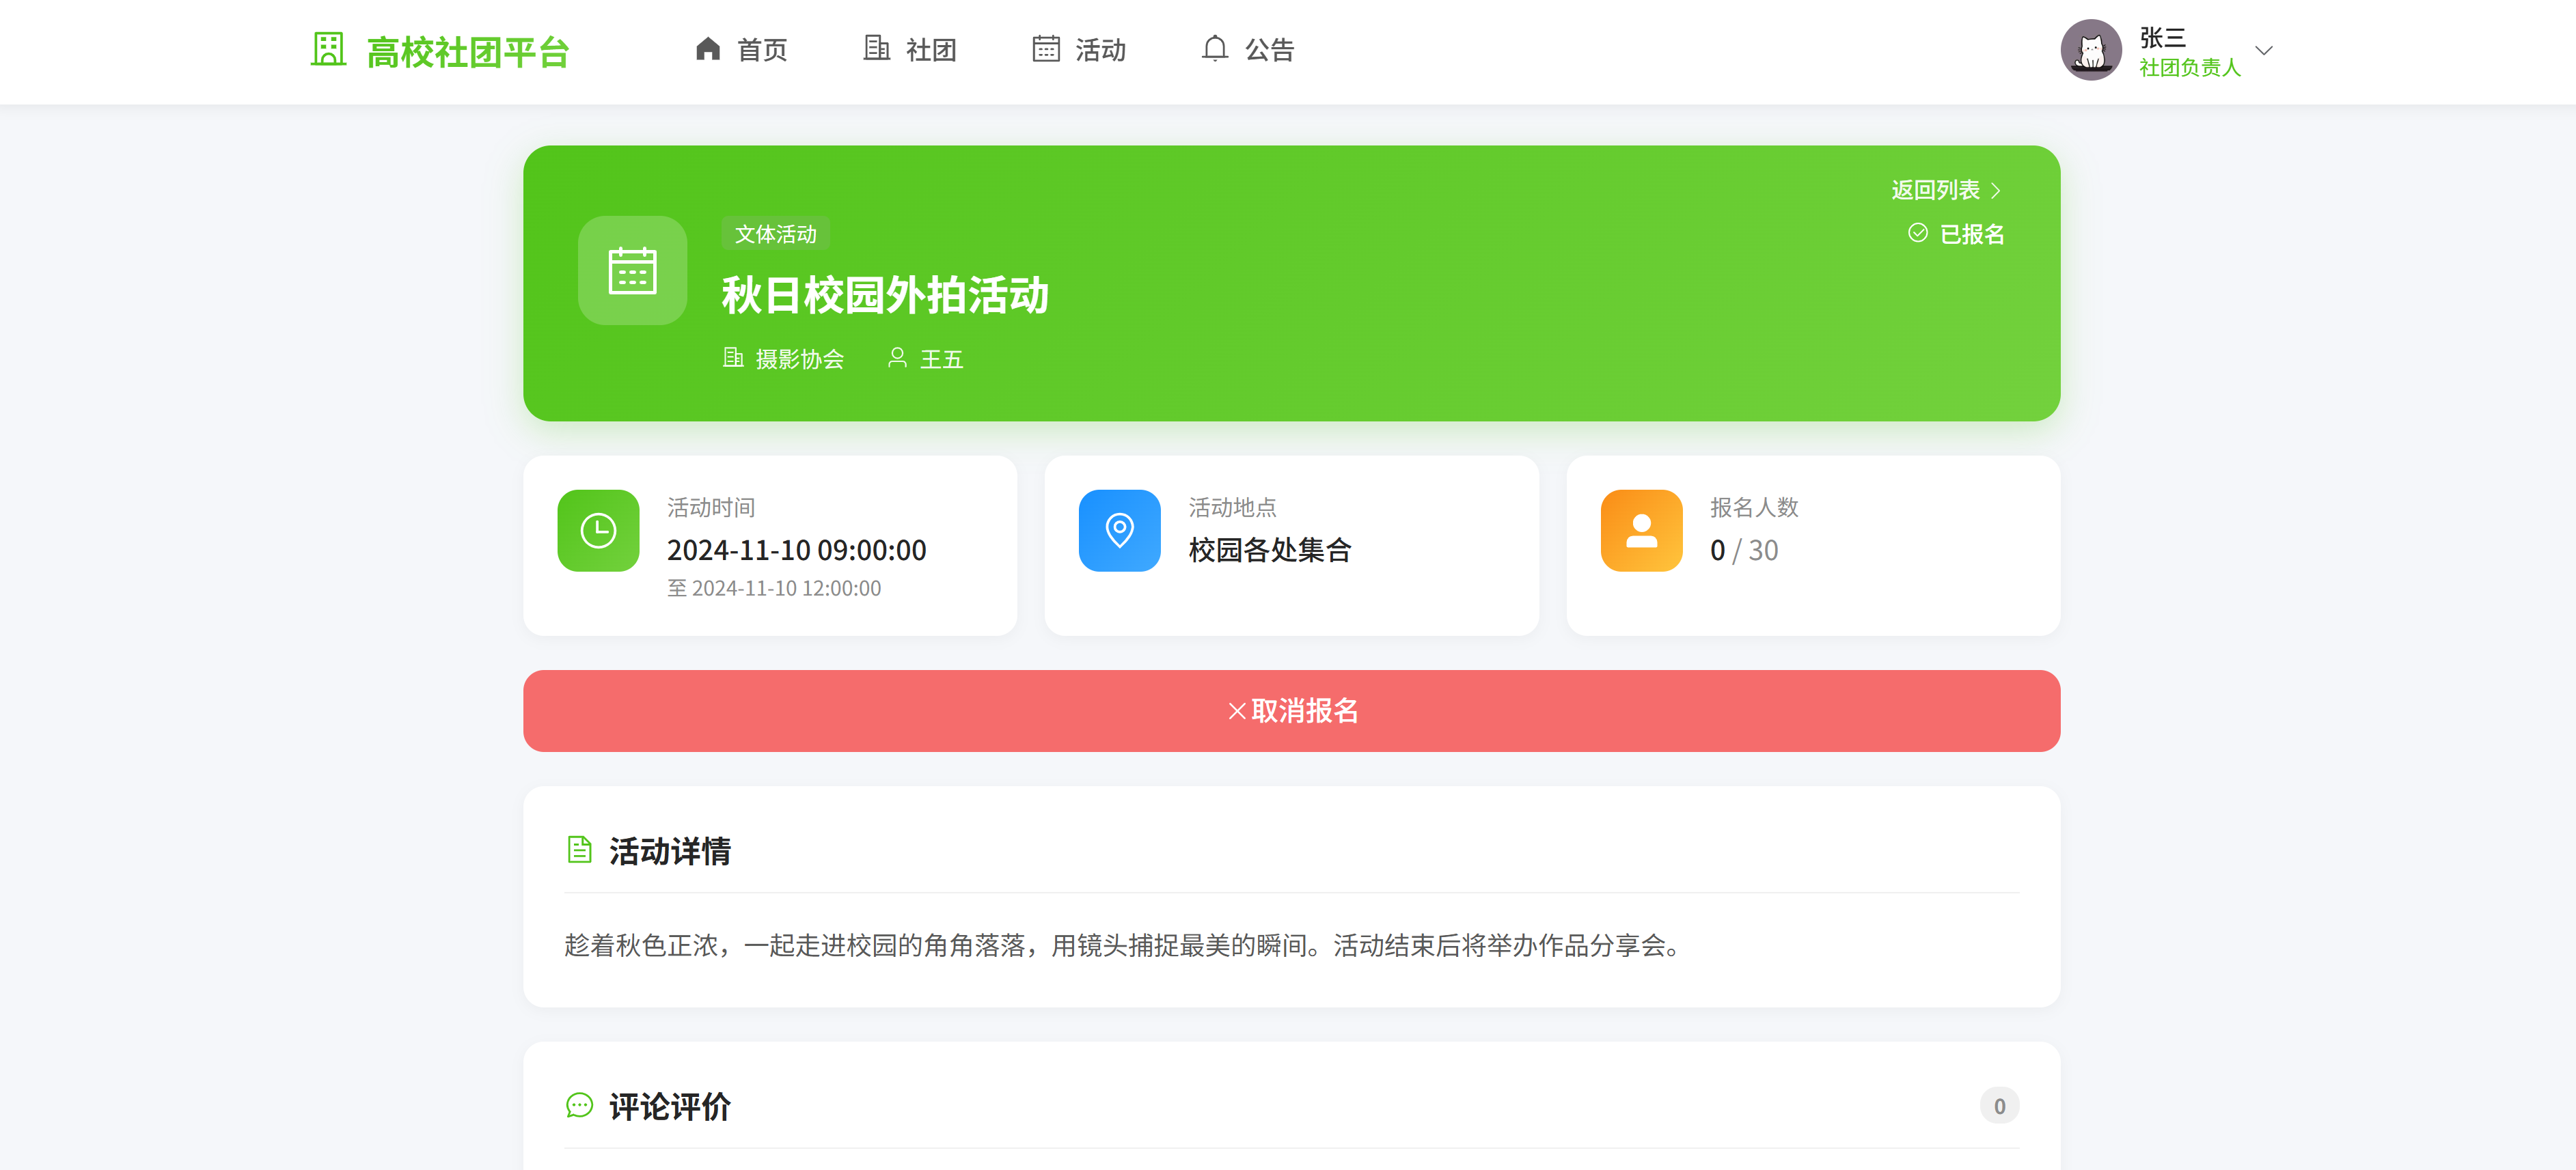Open the 摄影协会 club name
The image size is (2576, 1170).
point(800,359)
